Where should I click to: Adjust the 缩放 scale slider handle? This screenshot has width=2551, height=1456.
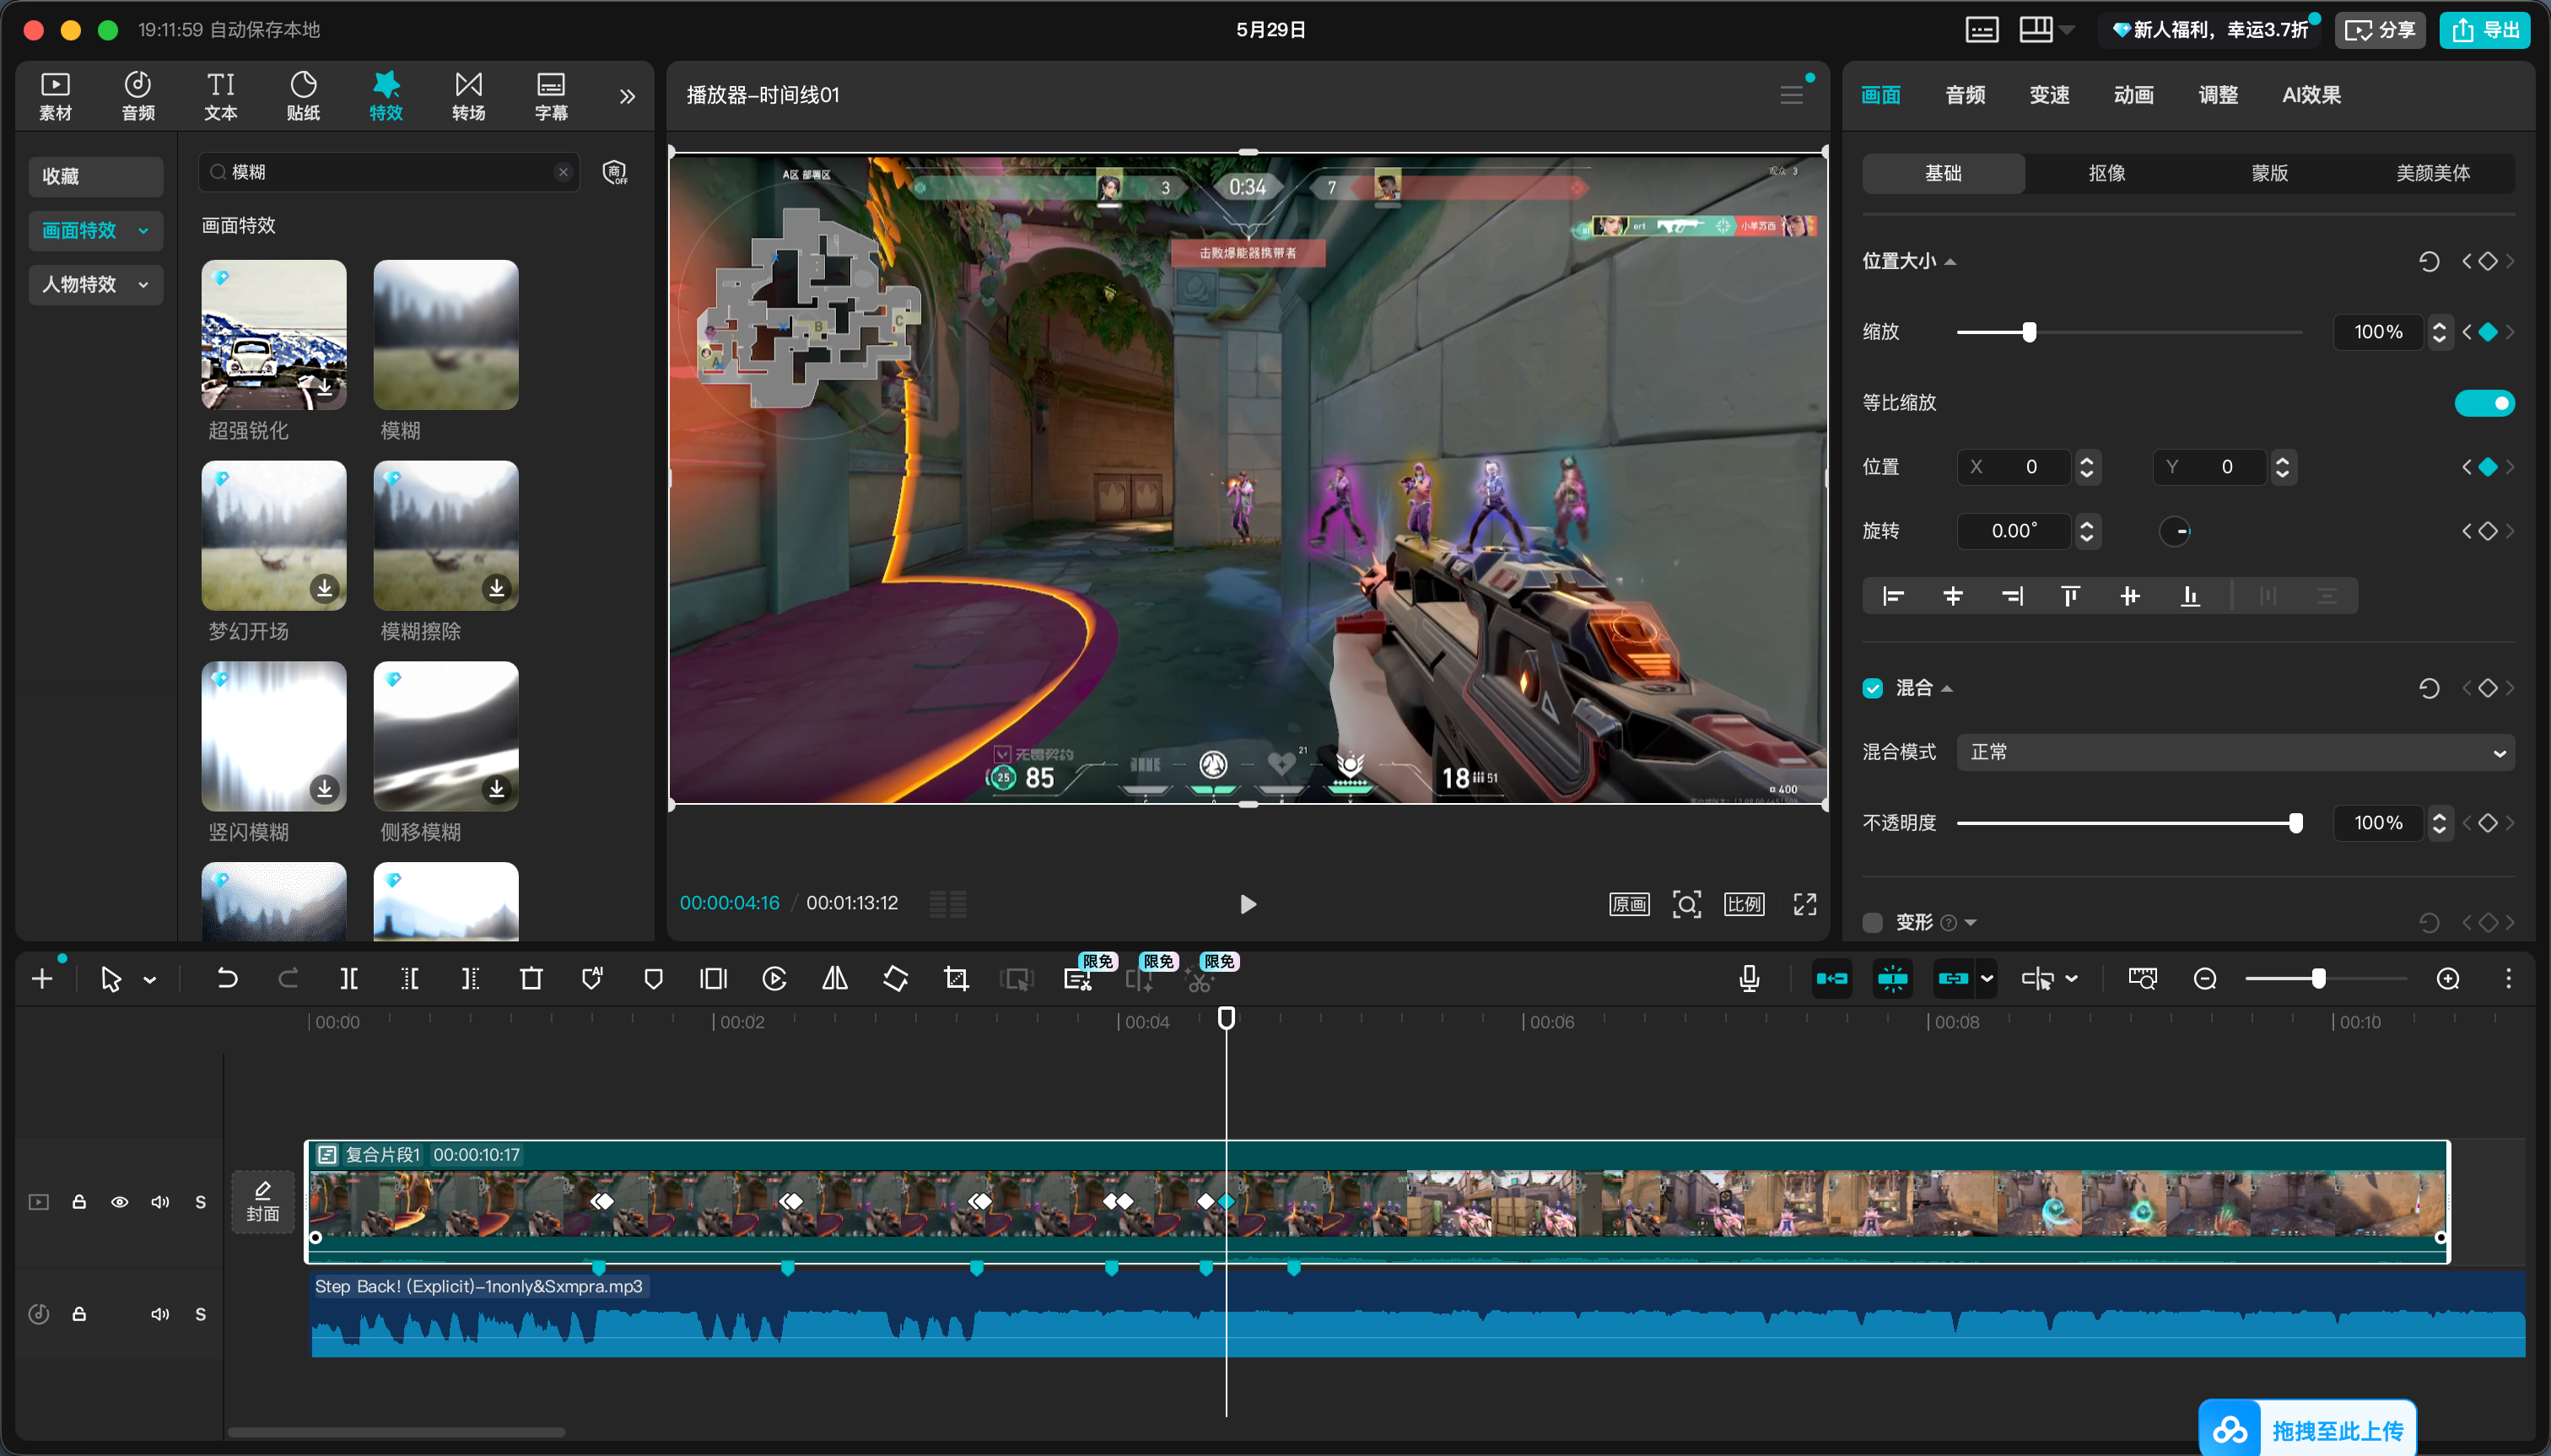click(2029, 332)
